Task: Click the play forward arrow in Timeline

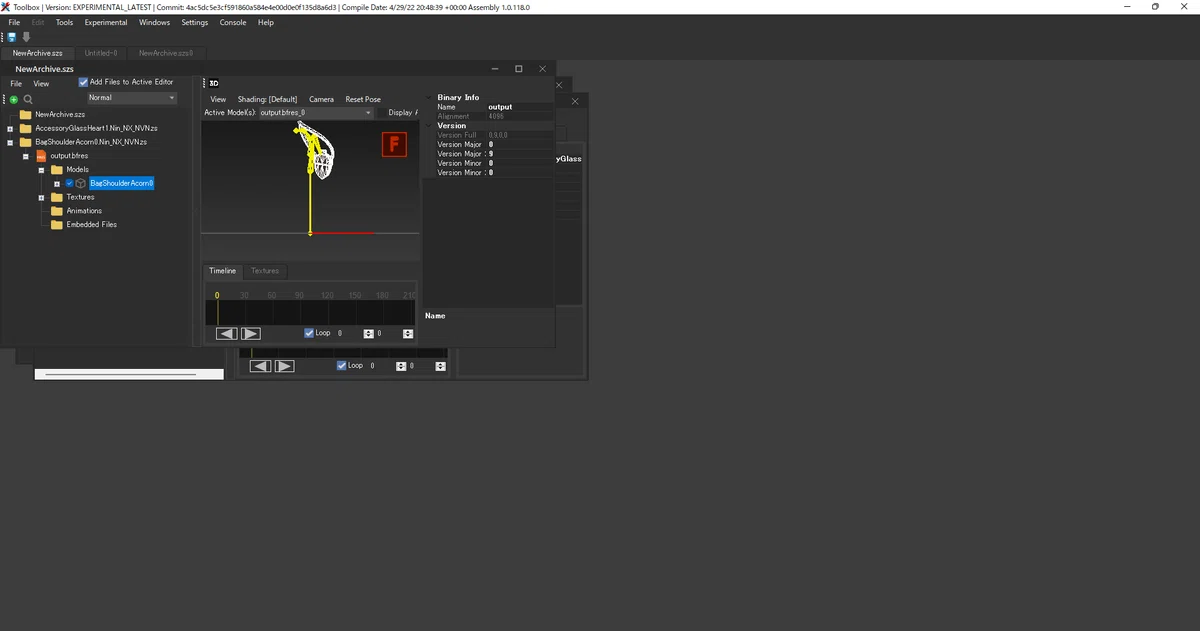Action: coord(251,333)
